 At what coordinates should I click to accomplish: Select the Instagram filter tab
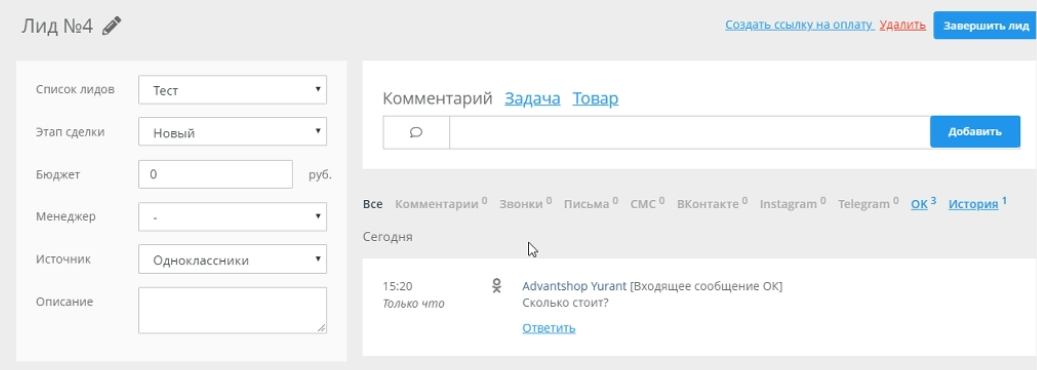coord(793,204)
